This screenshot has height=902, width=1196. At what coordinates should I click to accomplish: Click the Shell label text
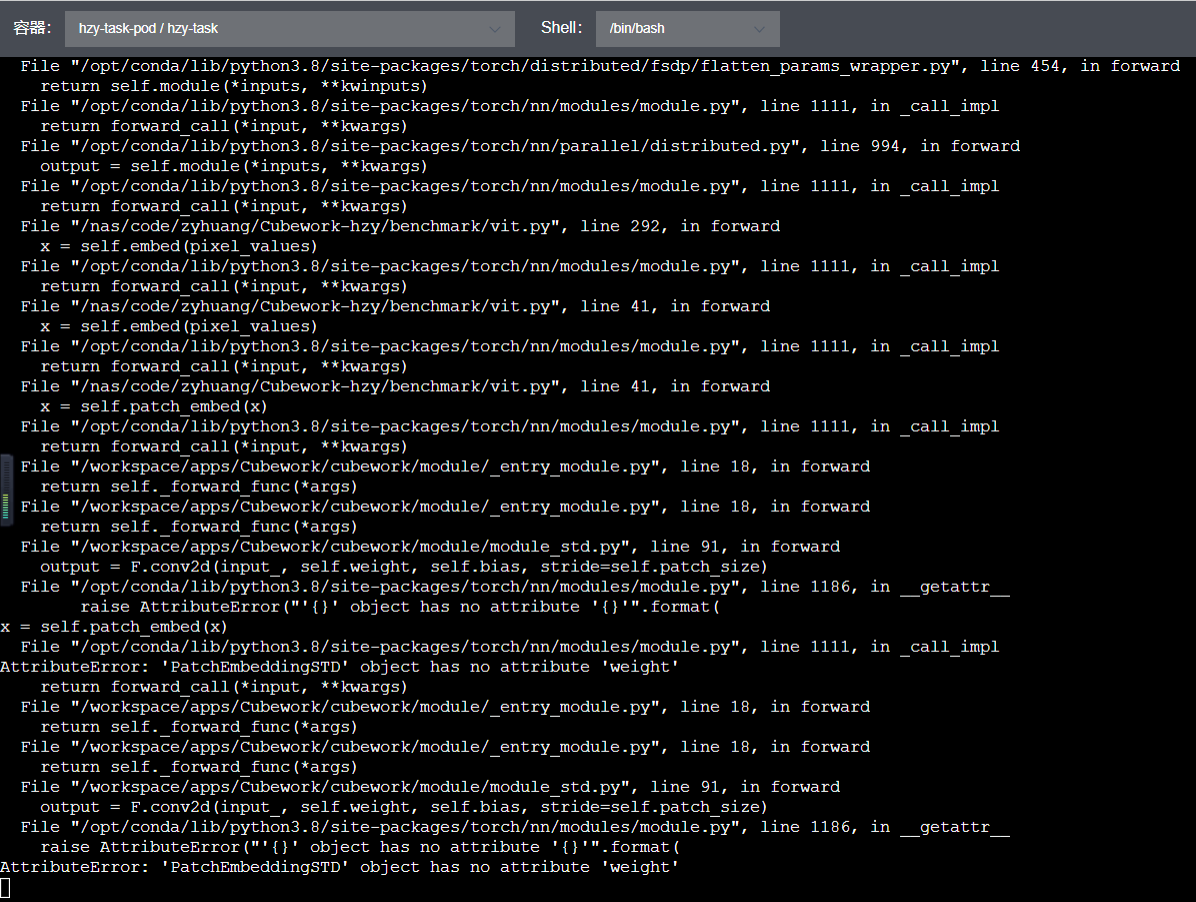561,28
